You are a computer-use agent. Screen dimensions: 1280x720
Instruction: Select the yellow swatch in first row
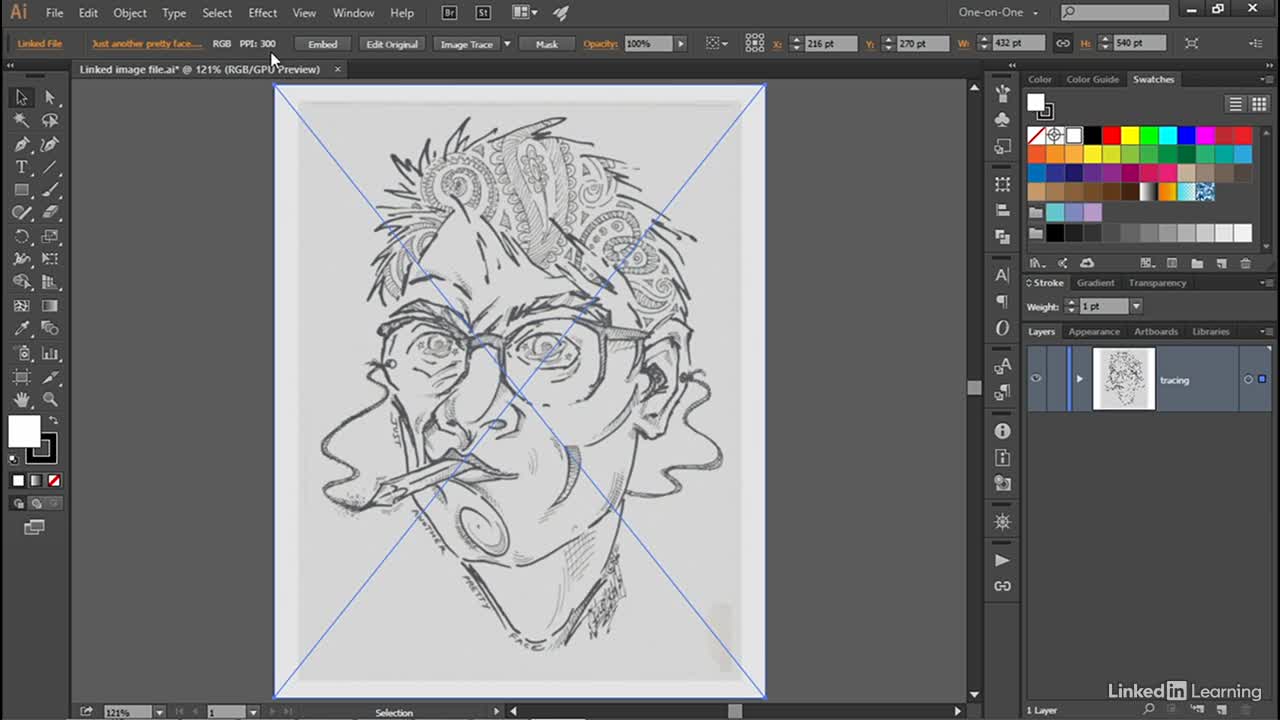1130,135
